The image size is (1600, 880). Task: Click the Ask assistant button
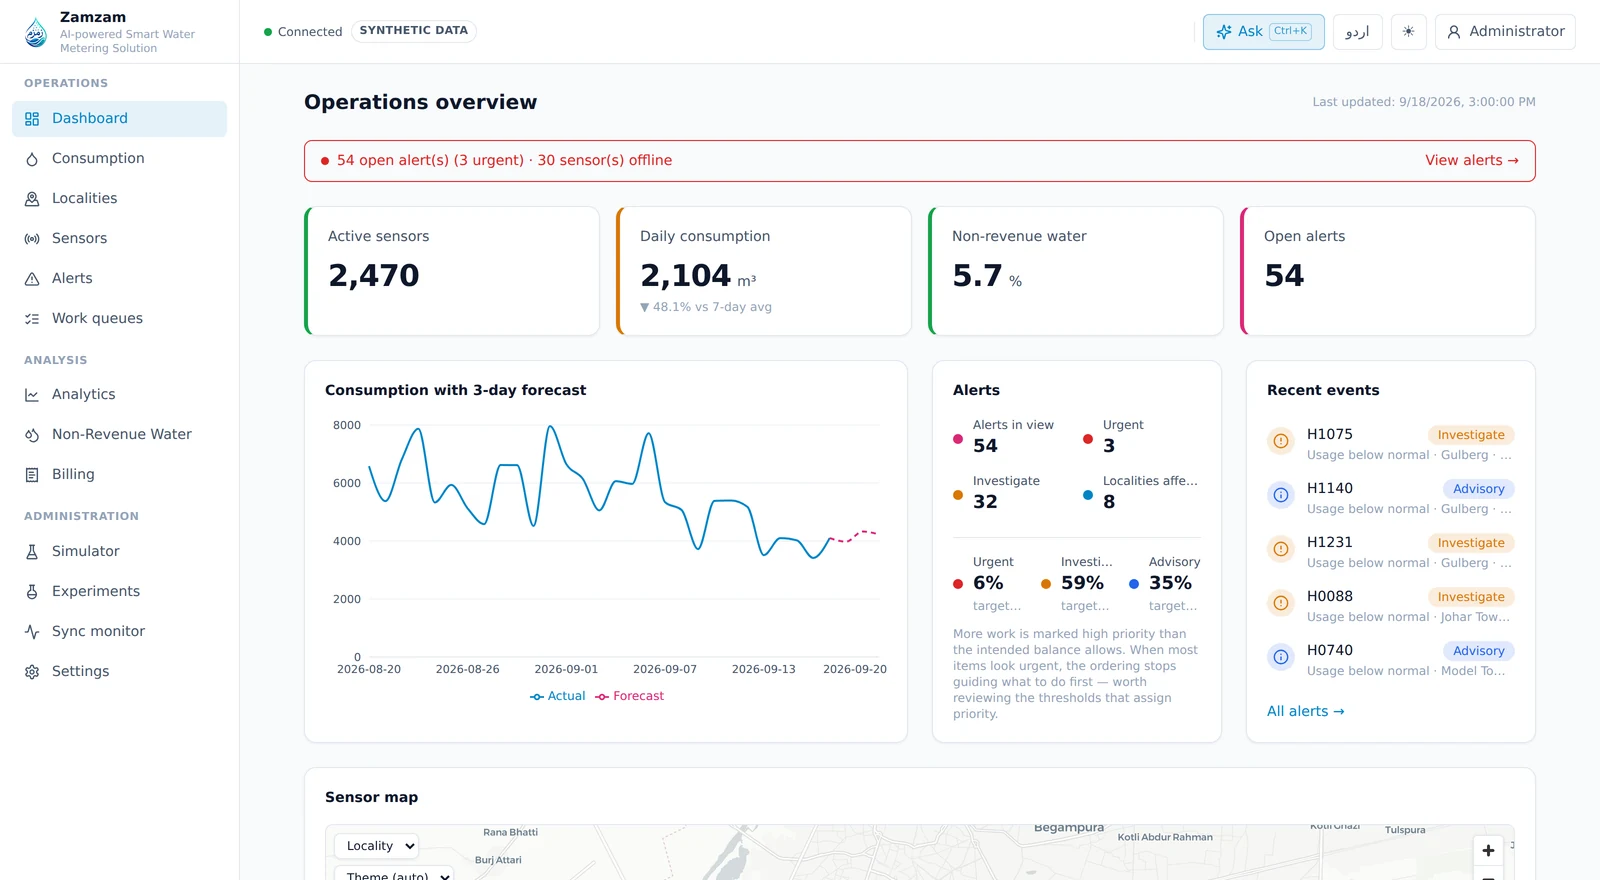click(x=1264, y=32)
